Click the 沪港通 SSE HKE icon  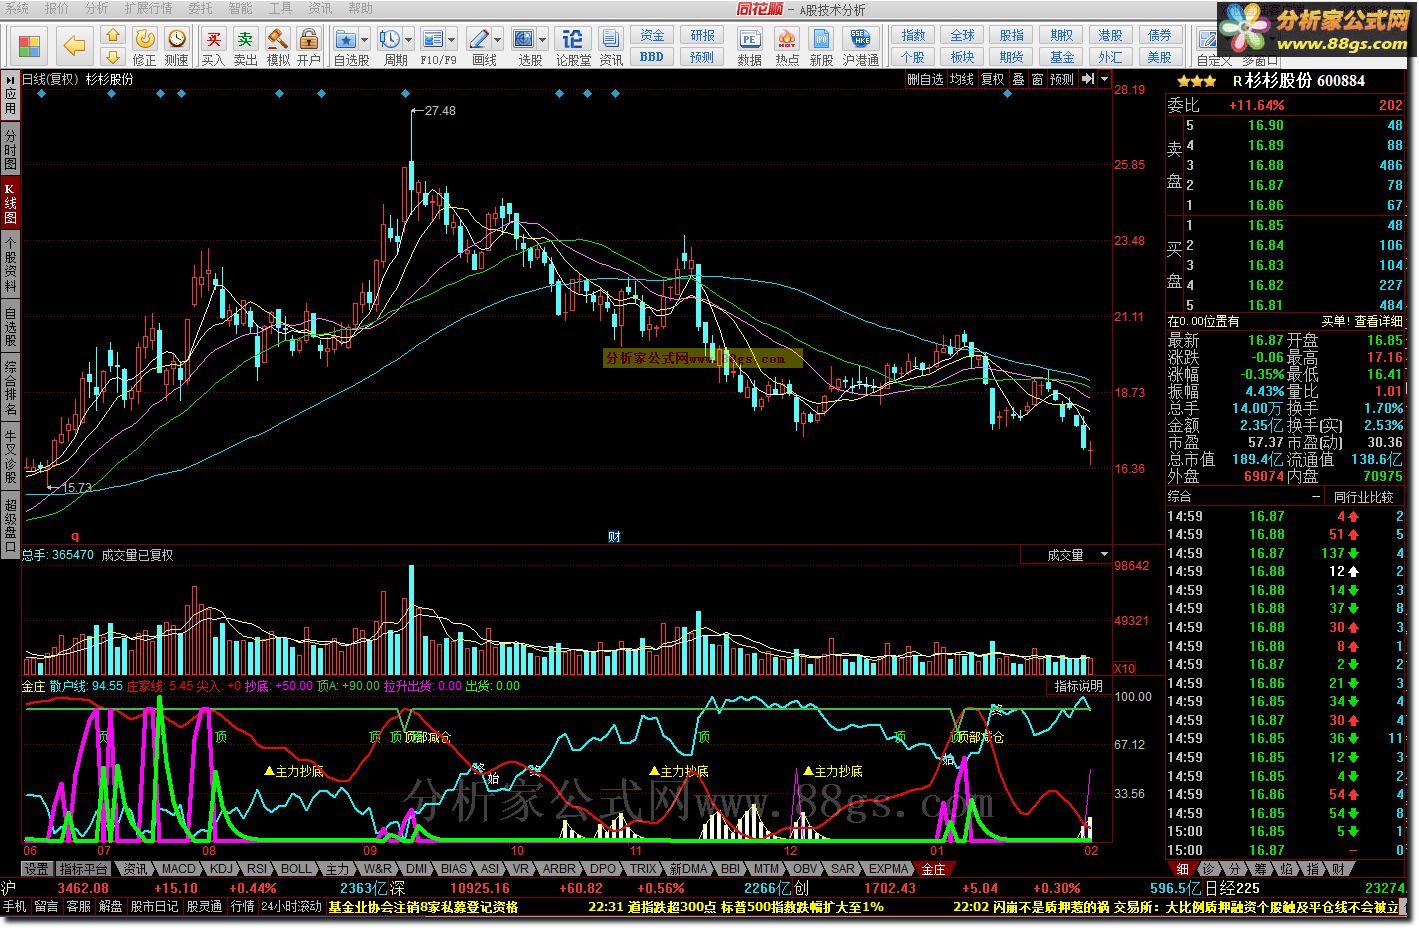tap(859, 39)
